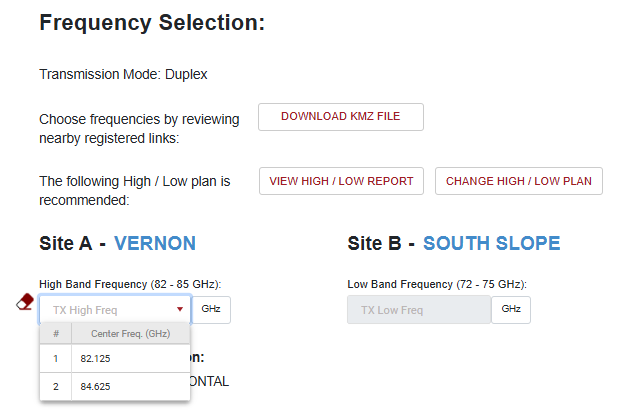Open the View High / Low Report
Screen dimensions: 629x413
[x=341, y=181]
